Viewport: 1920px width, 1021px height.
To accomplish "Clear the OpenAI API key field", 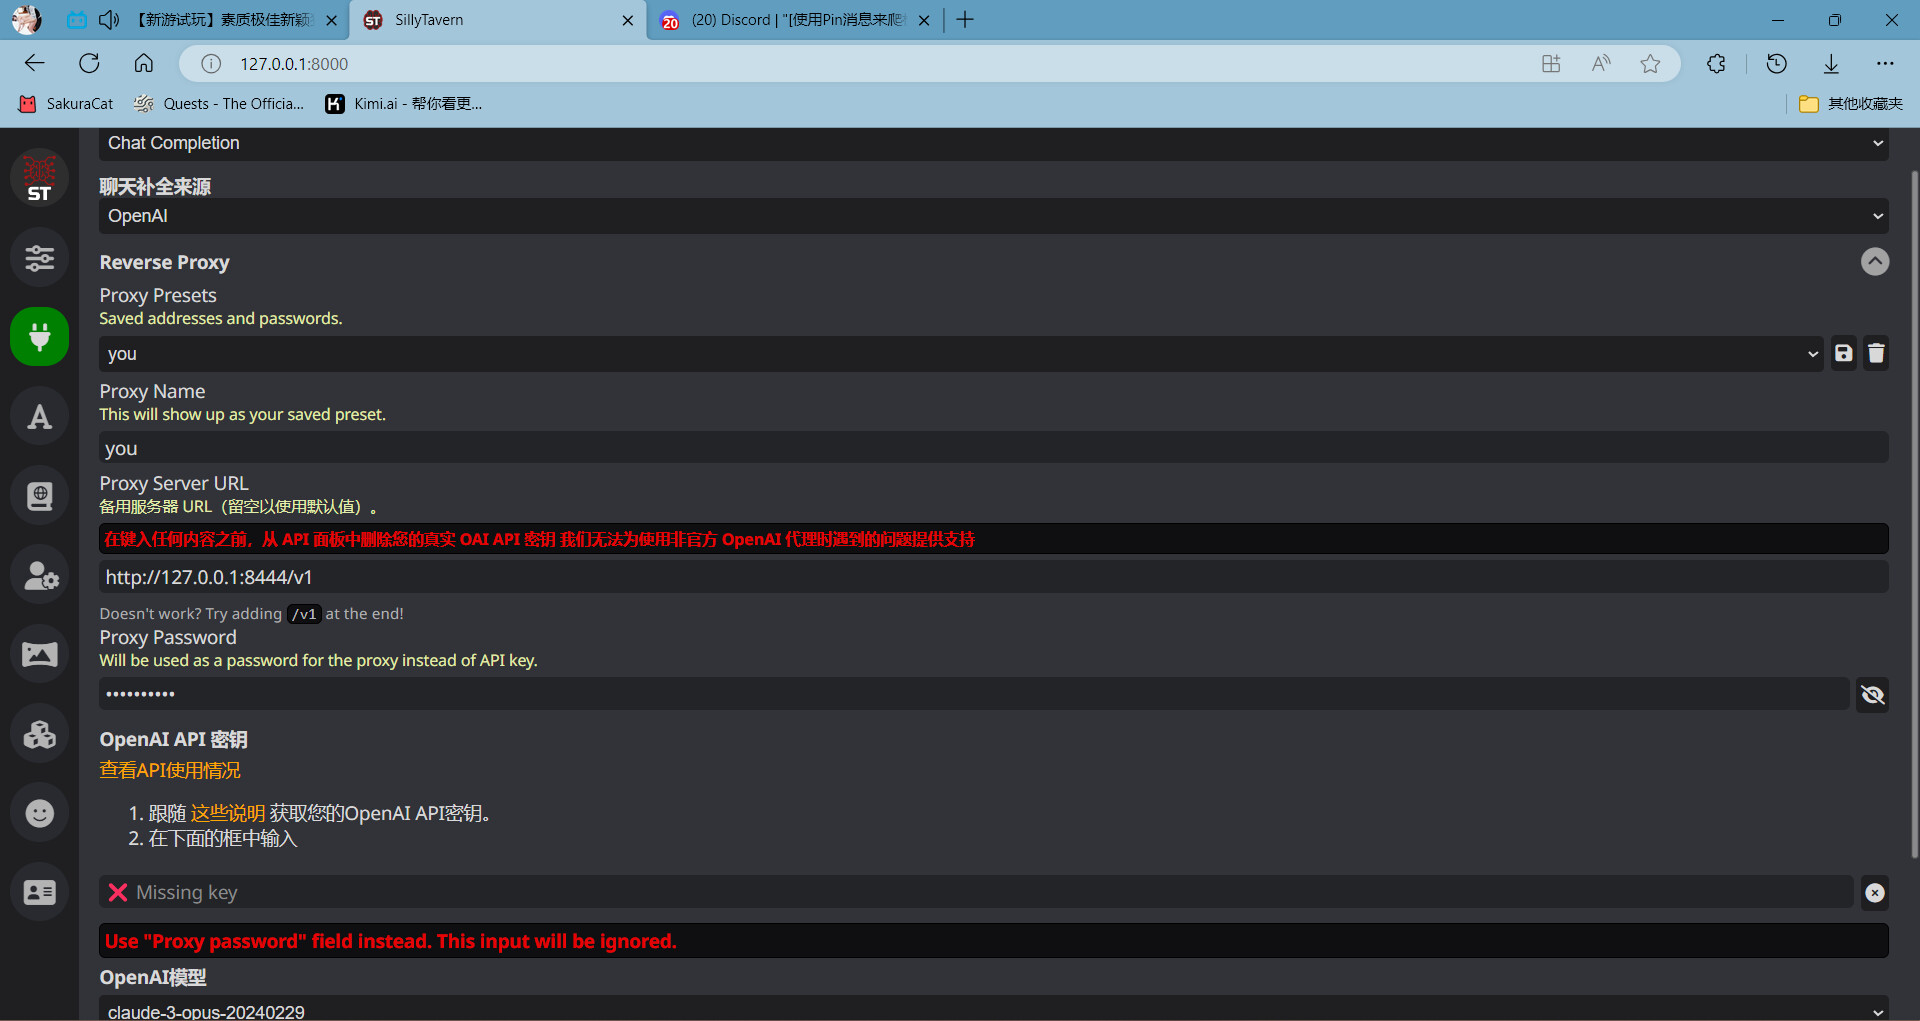I will click(1874, 892).
